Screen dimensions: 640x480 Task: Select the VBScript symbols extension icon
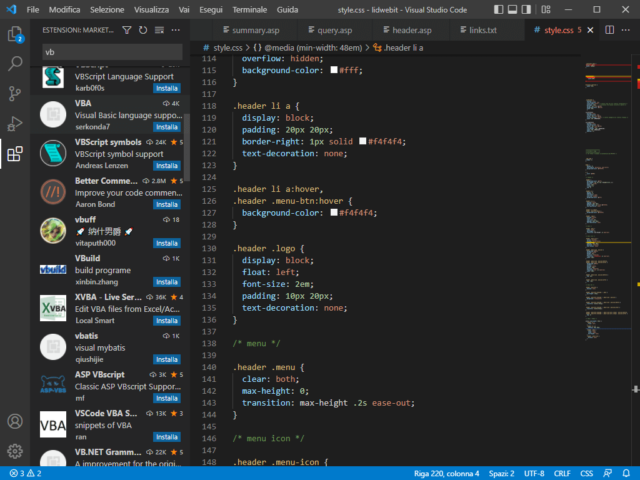[53, 153]
